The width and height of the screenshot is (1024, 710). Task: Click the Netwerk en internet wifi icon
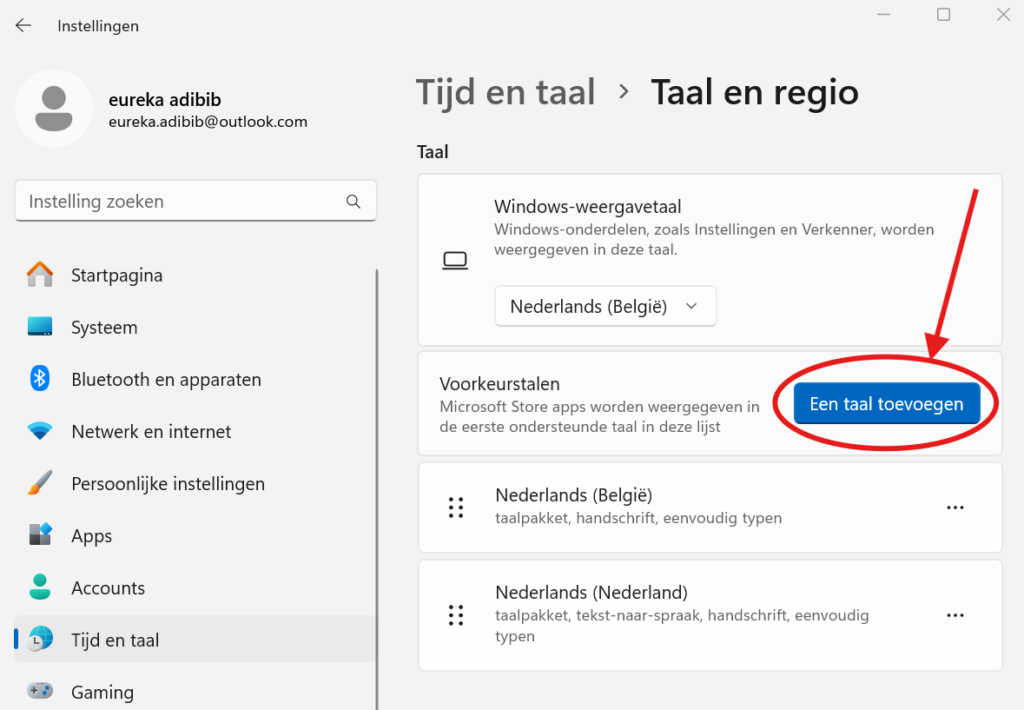(x=40, y=431)
